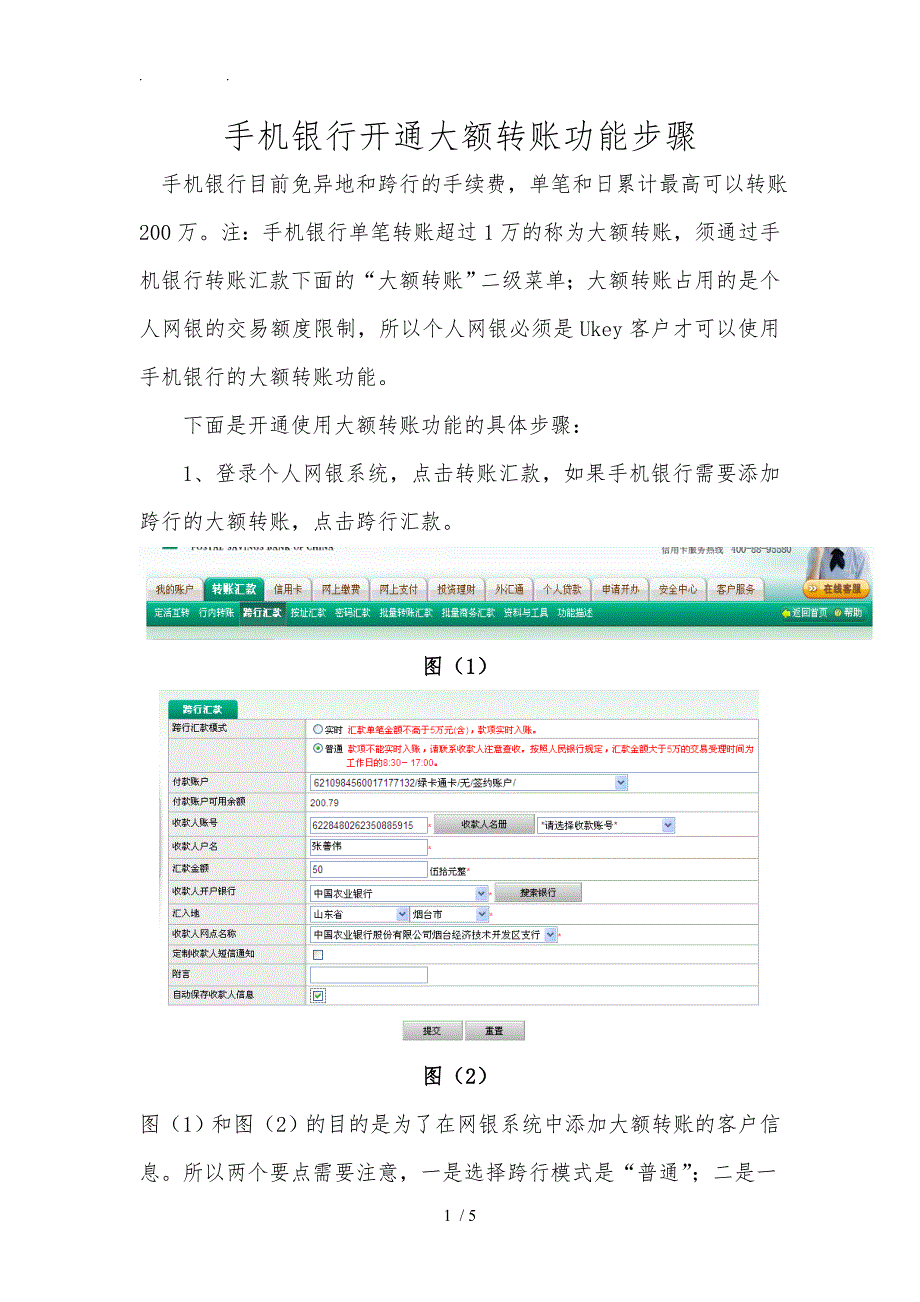Select 跨行汇款 in the submenu bar
Screen dimensions: 920x1302
tap(262, 612)
